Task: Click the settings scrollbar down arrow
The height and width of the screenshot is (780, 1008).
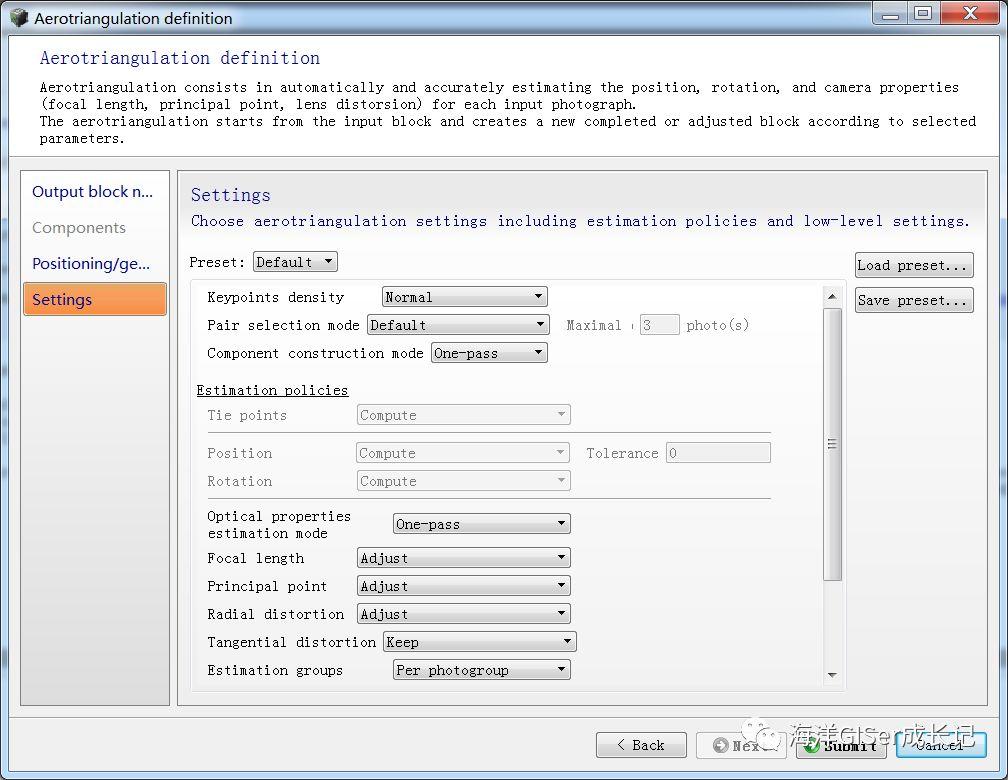Action: coord(832,675)
